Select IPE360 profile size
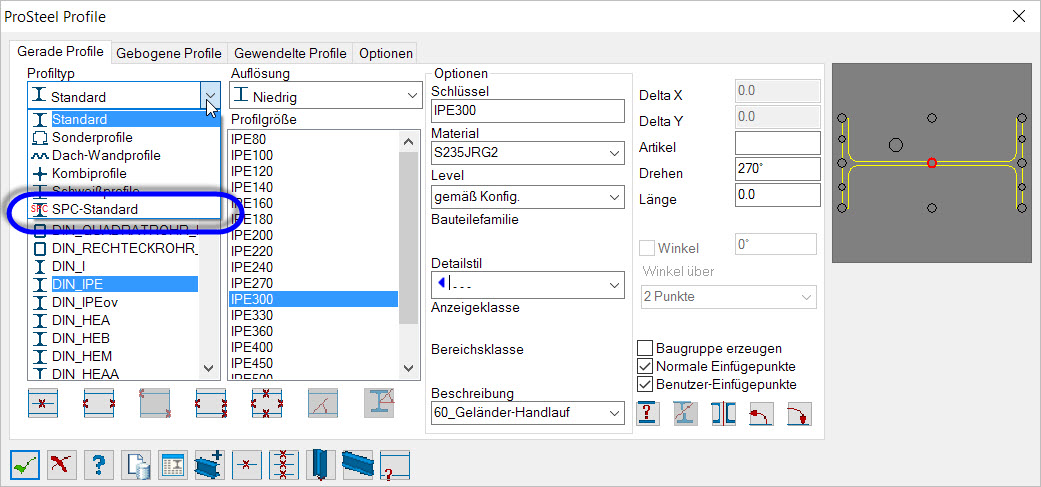1041x487 pixels. 313,331
